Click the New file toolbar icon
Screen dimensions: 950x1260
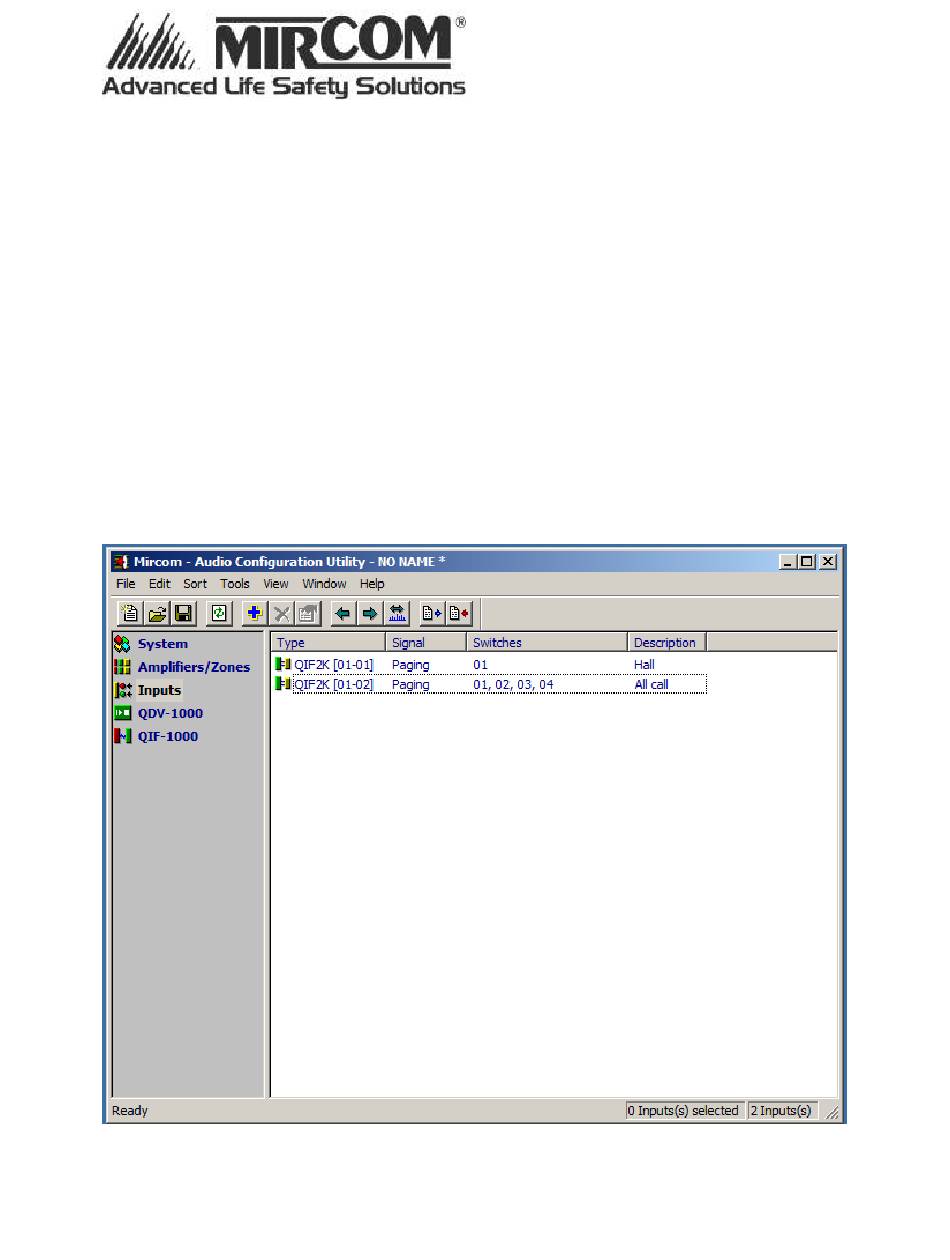pos(129,613)
